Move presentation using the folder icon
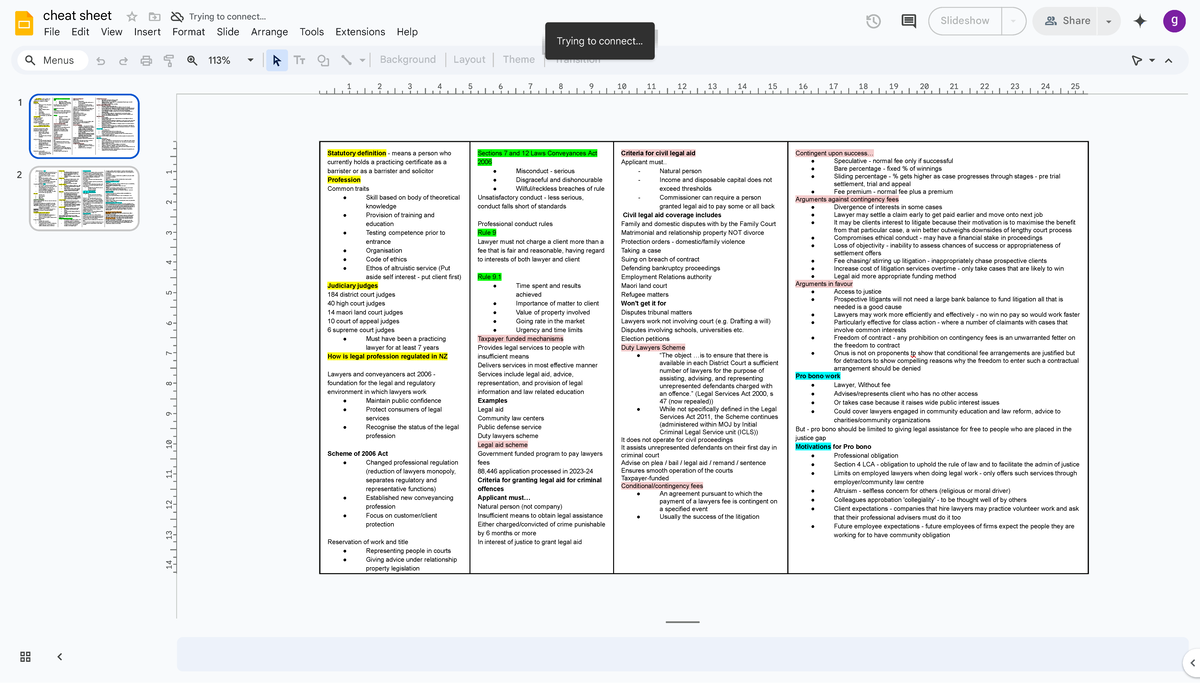This screenshot has height=683, width=1200. [x=155, y=17]
